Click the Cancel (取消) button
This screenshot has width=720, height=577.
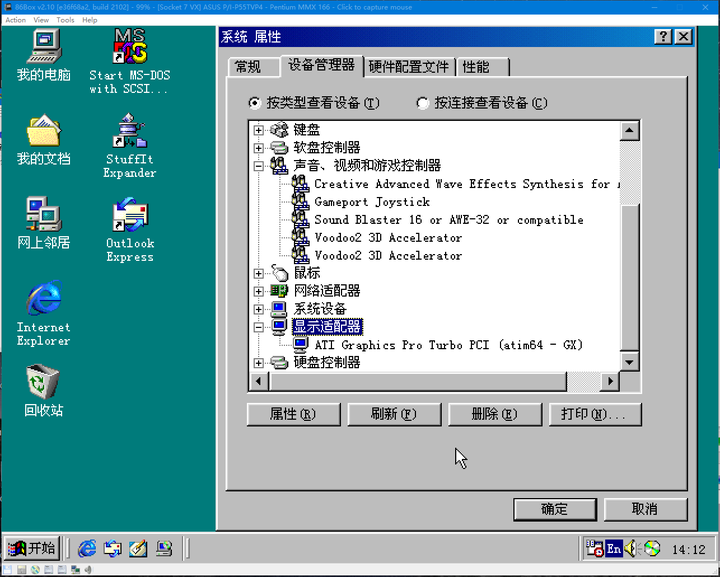pyautogui.click(x=645, y=510)
